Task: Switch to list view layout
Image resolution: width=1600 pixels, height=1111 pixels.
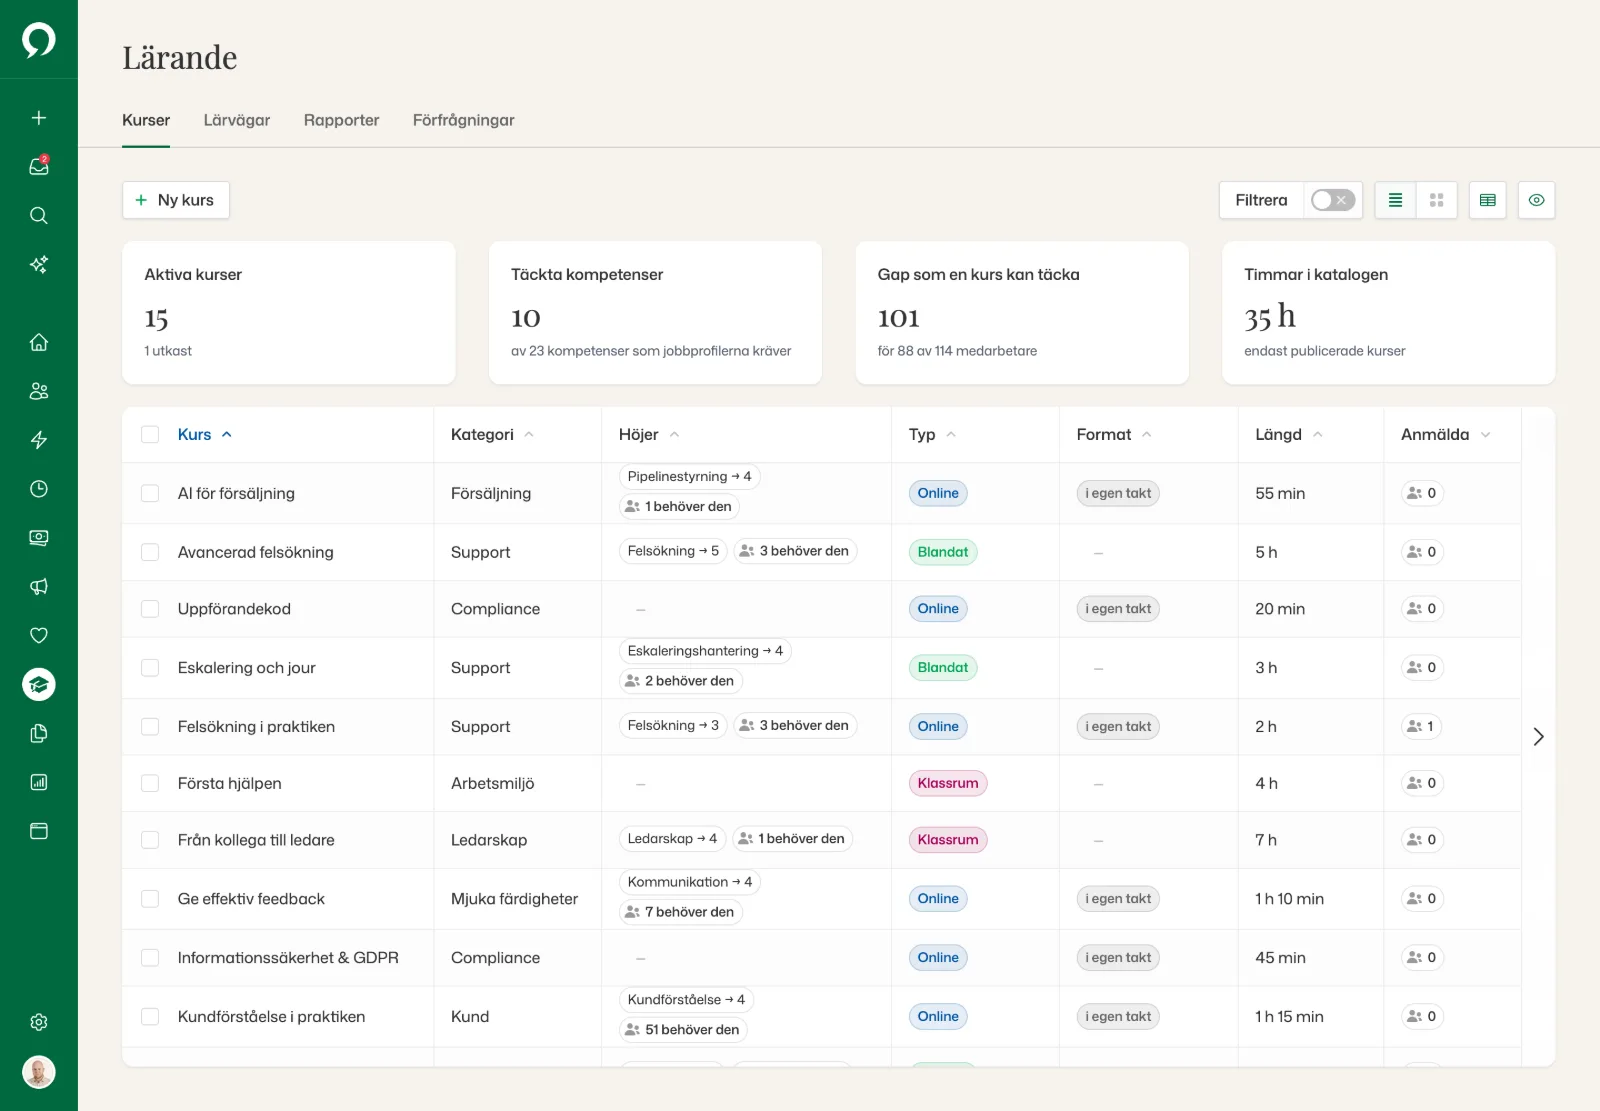Action: click(1395, 200)
